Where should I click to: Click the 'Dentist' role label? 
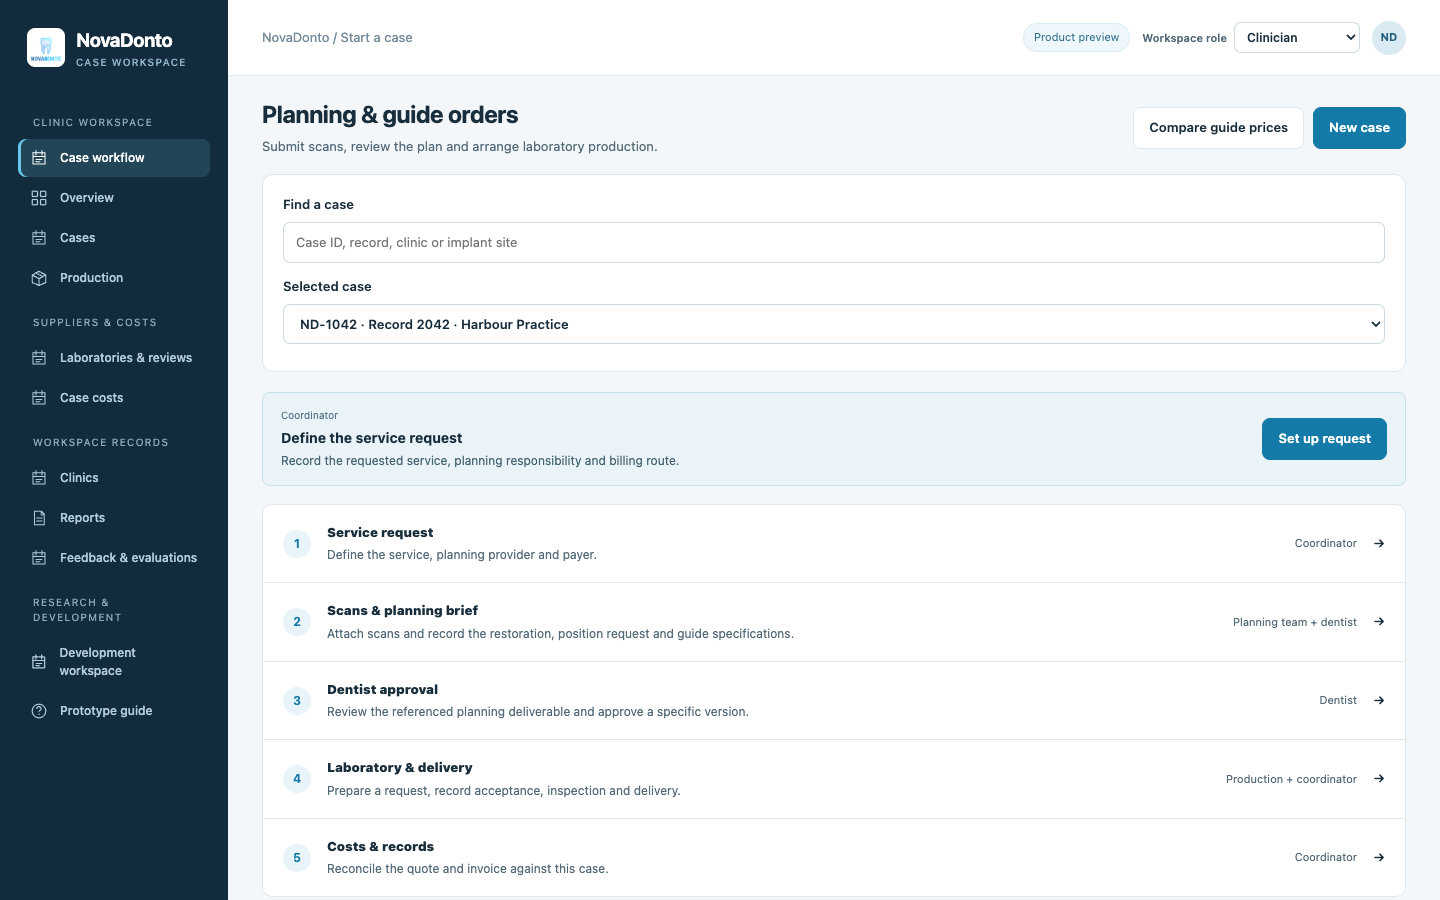click(x=1338, y=700)
